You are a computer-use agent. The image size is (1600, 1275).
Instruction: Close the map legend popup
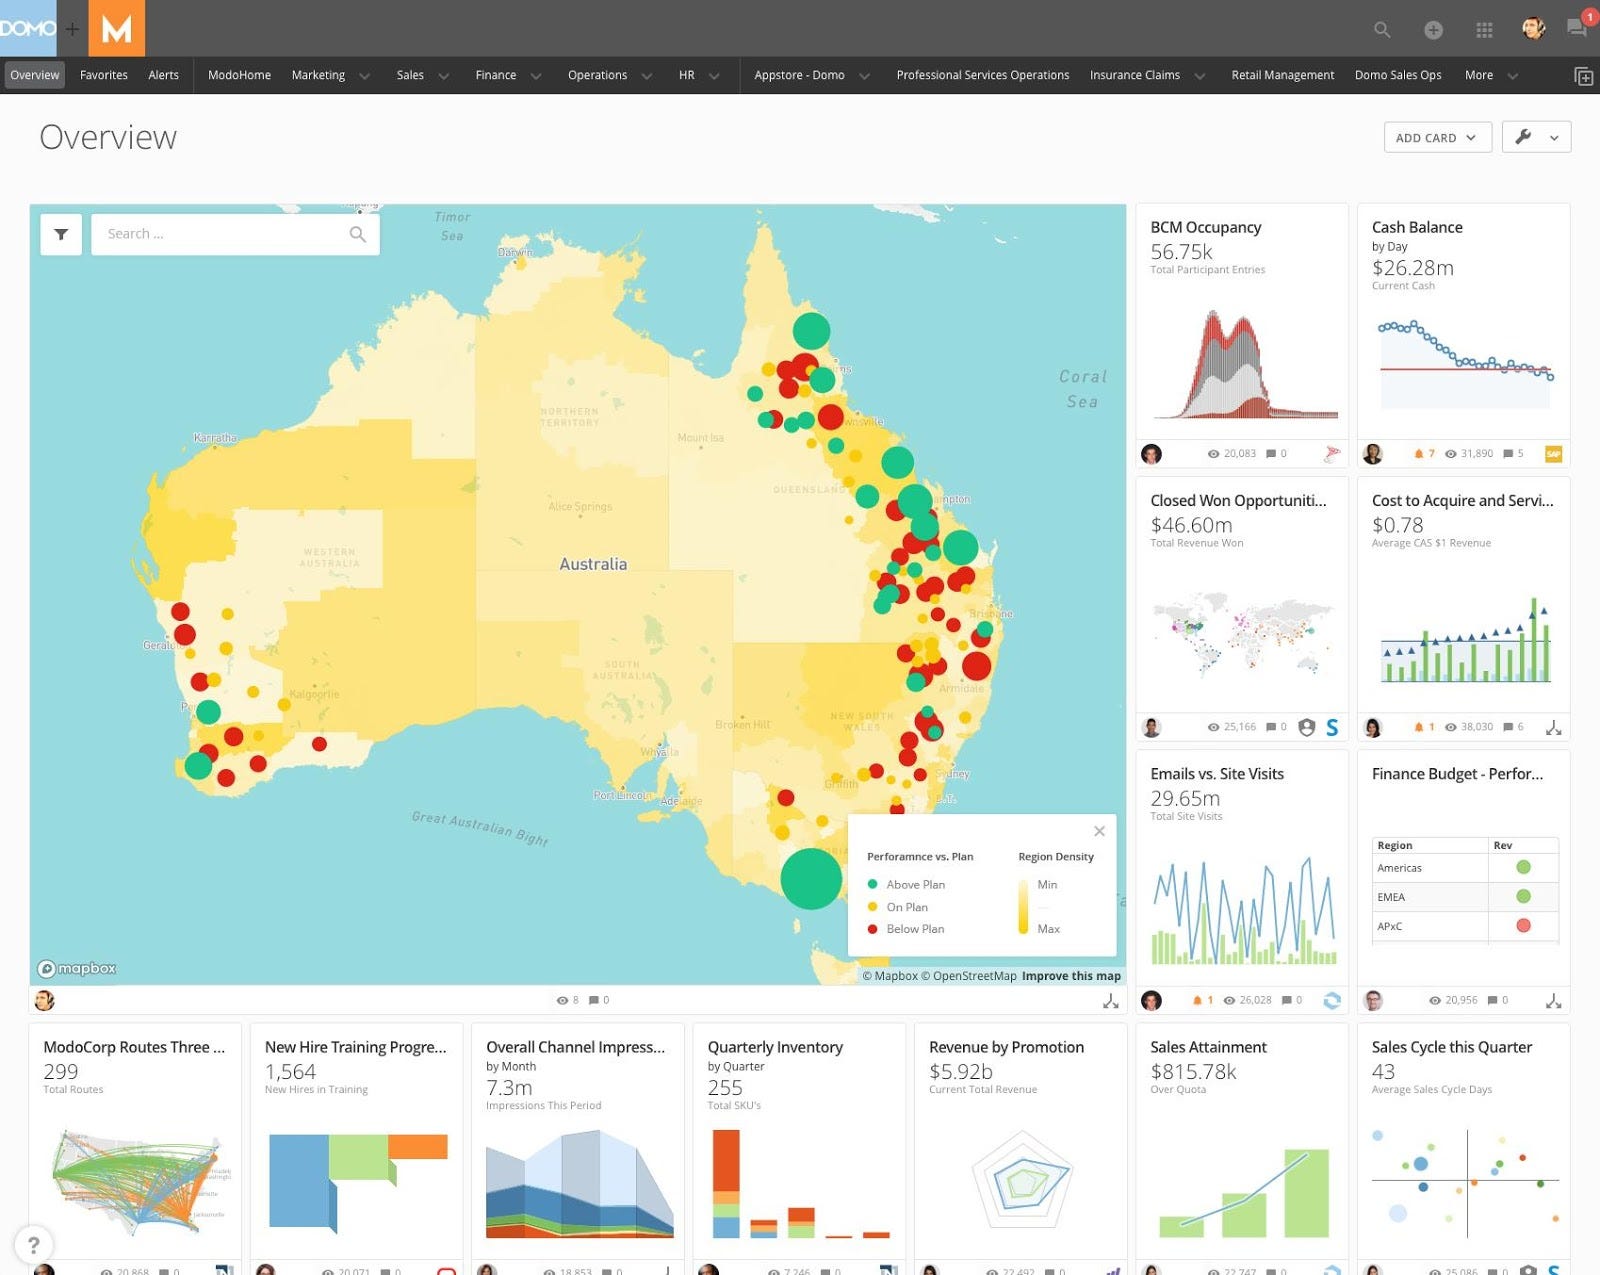pyautogui.click(x=1099, y=831)
